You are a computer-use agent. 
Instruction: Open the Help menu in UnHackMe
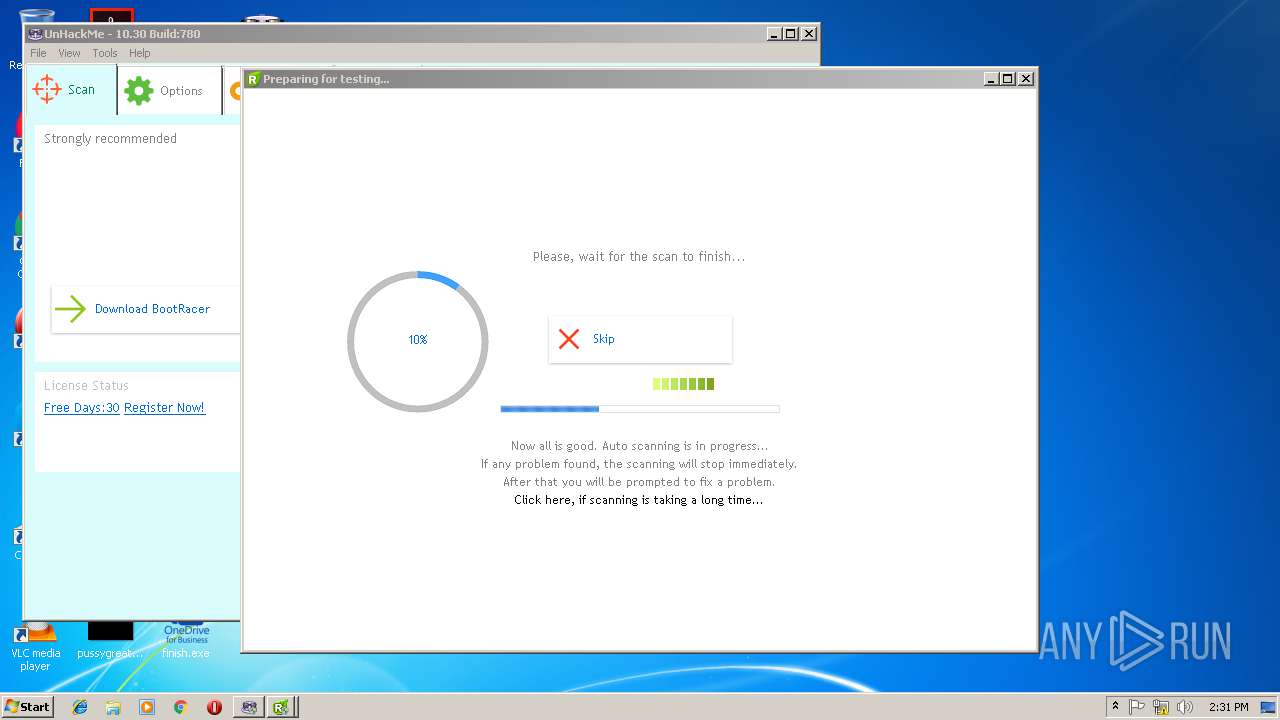[x=139, y=53]
